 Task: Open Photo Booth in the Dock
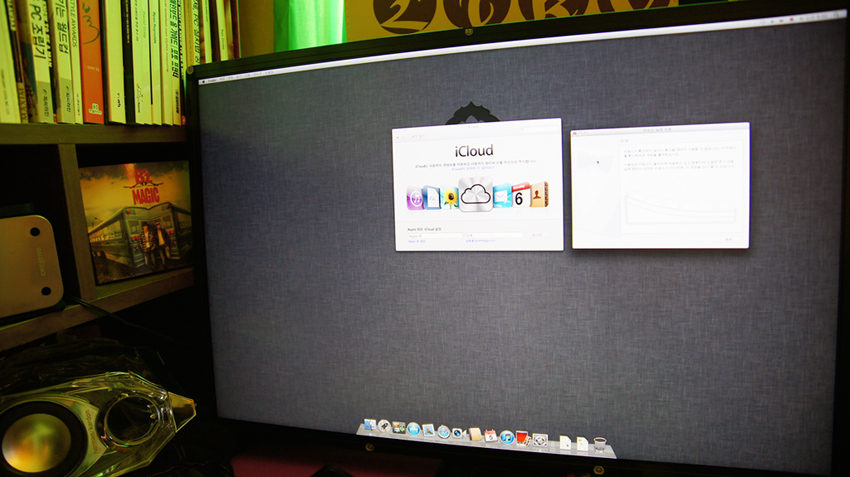[523, 438]
